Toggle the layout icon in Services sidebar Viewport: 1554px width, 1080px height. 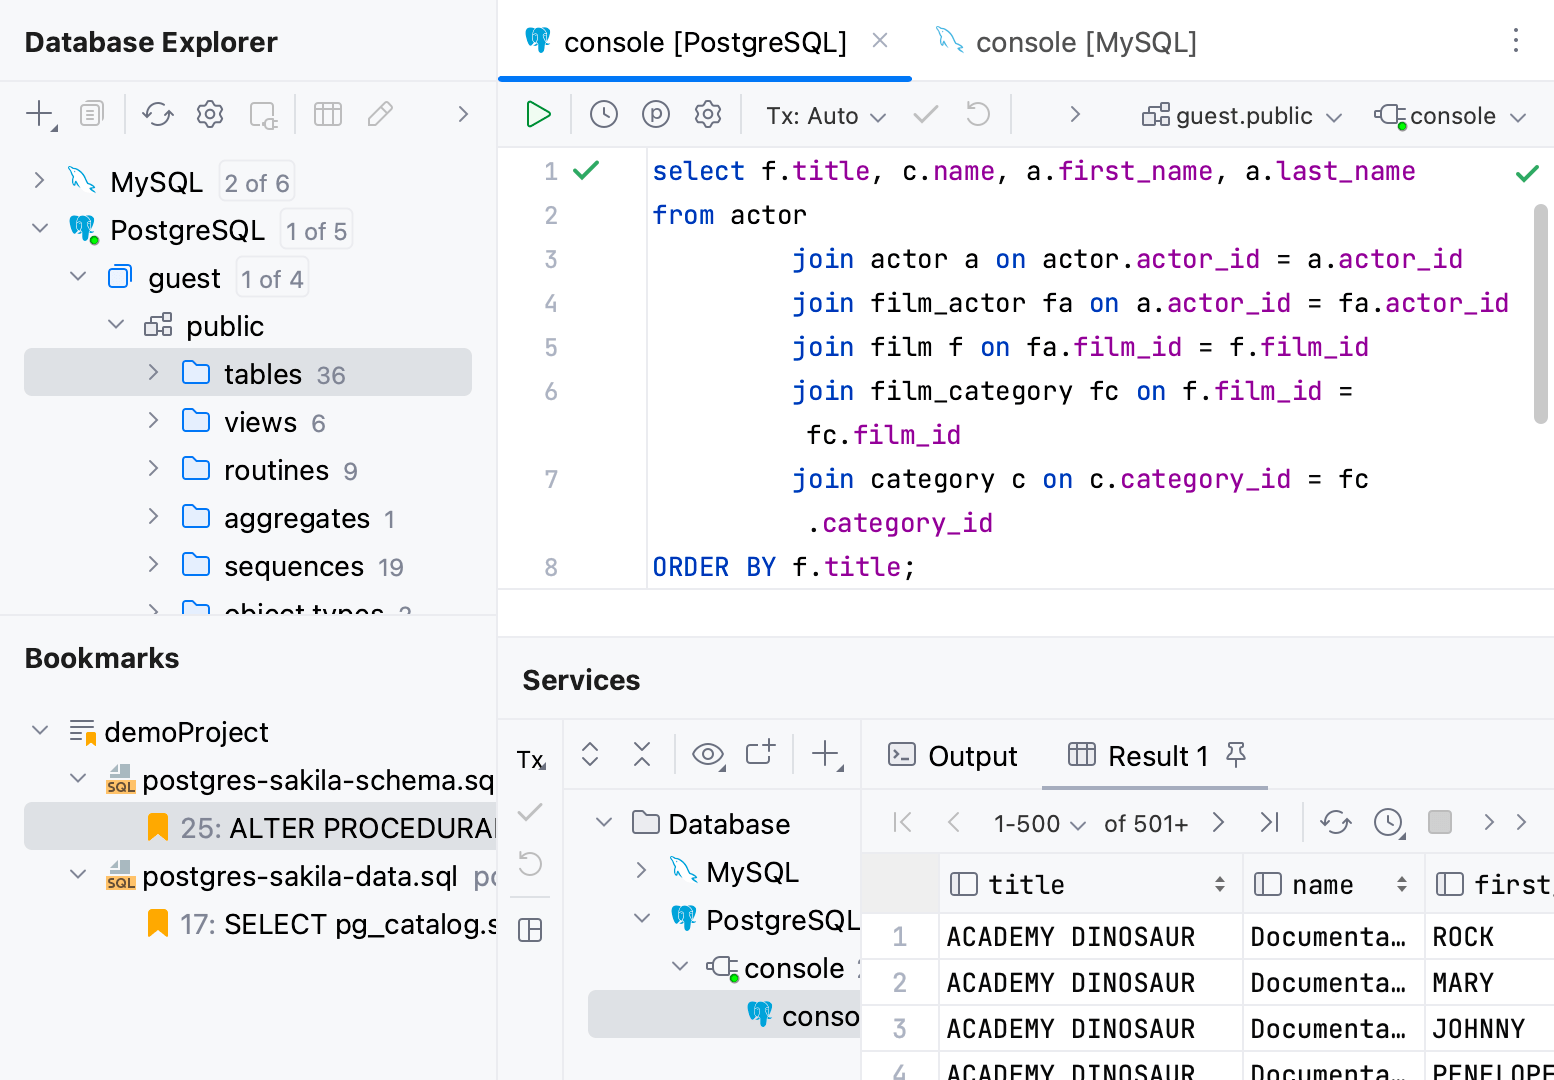click(x=530, y=930)
